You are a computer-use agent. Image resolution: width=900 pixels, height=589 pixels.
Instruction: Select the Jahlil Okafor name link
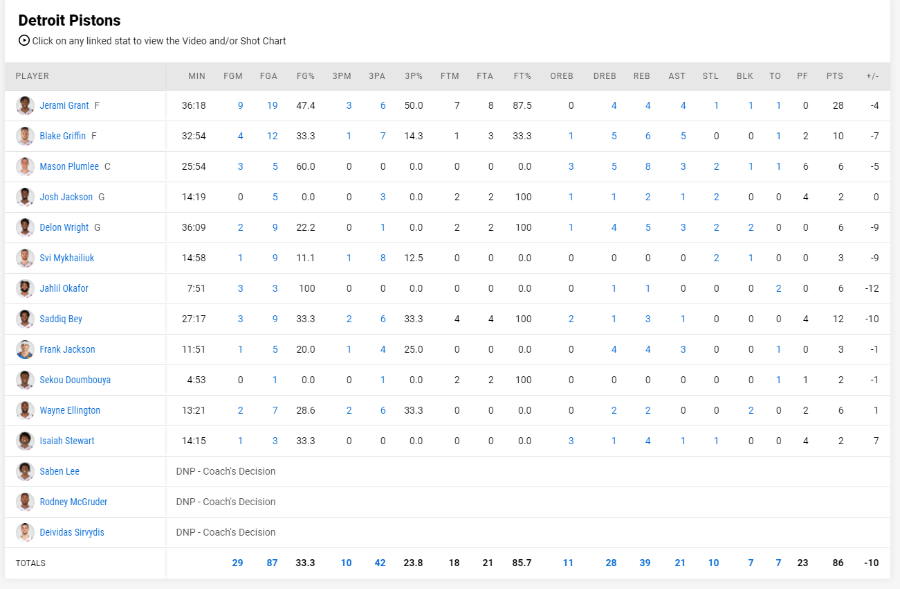coord(64,288)
